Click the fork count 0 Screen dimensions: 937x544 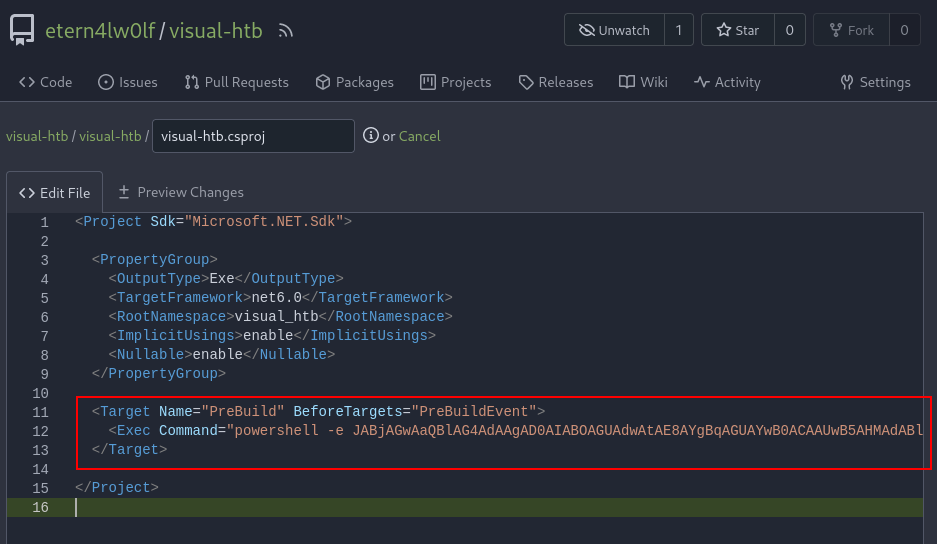[904, 30]
